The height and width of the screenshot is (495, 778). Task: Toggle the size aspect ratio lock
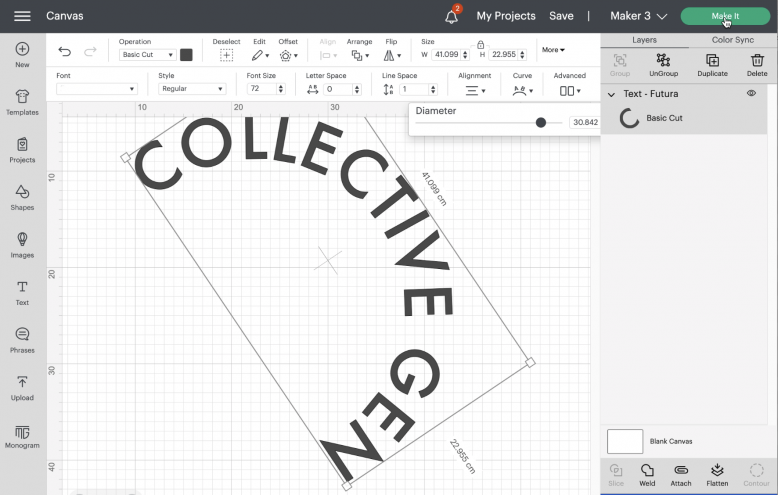tap(481, 44)
